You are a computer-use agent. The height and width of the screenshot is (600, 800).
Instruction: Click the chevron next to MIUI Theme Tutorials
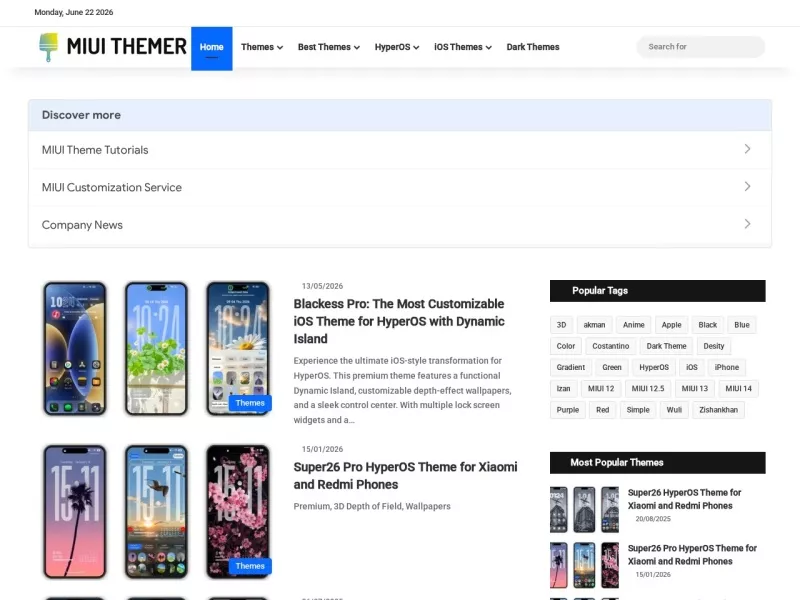[x=747, y=149]
